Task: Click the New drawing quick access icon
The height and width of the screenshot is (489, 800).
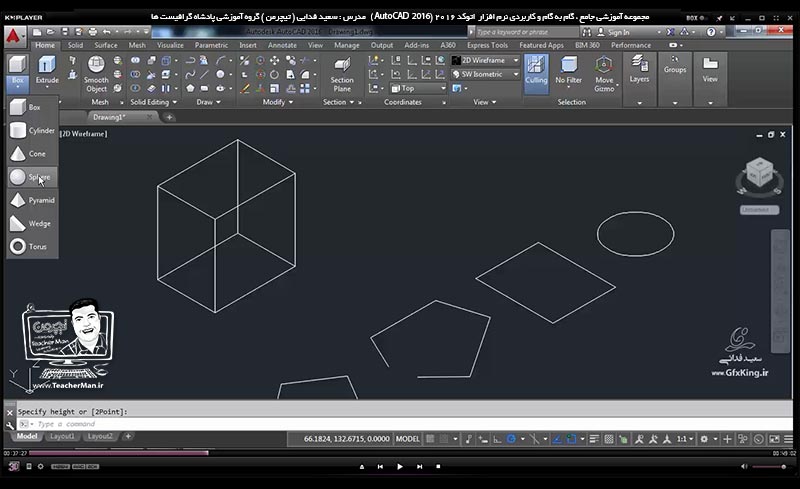Action: tap(37, 32)
